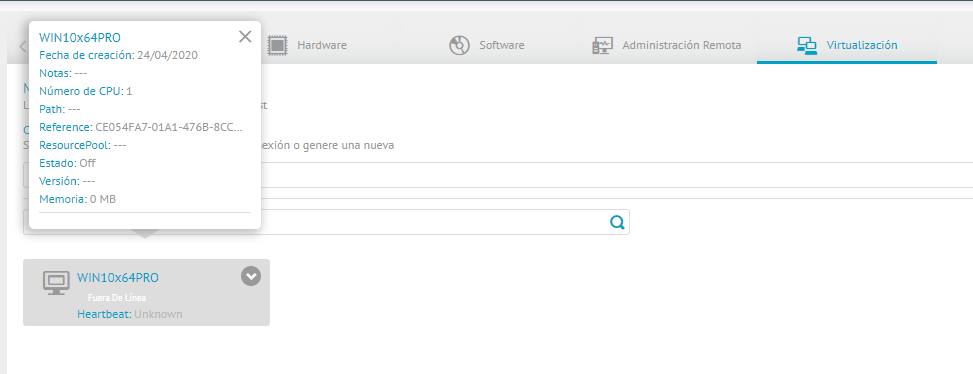Click the Software disc icon
This screenshot has width=973, height=374.
(x=459, y=45)
